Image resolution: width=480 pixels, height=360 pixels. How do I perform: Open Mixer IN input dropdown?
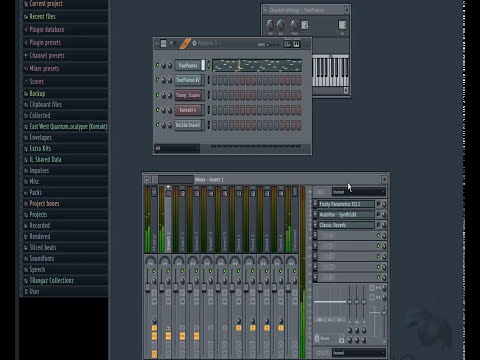(x=359, y=192)
